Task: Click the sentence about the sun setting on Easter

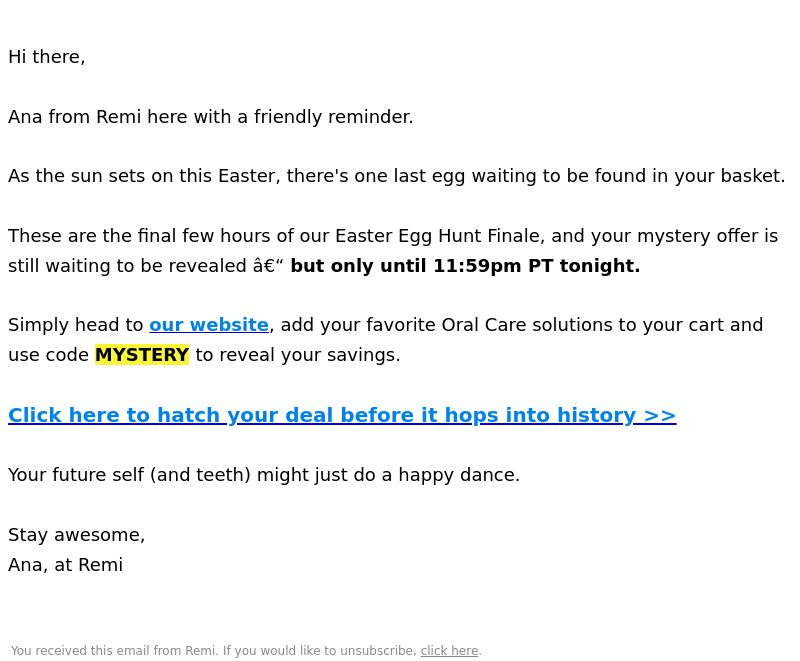Action: click(396, 176)
